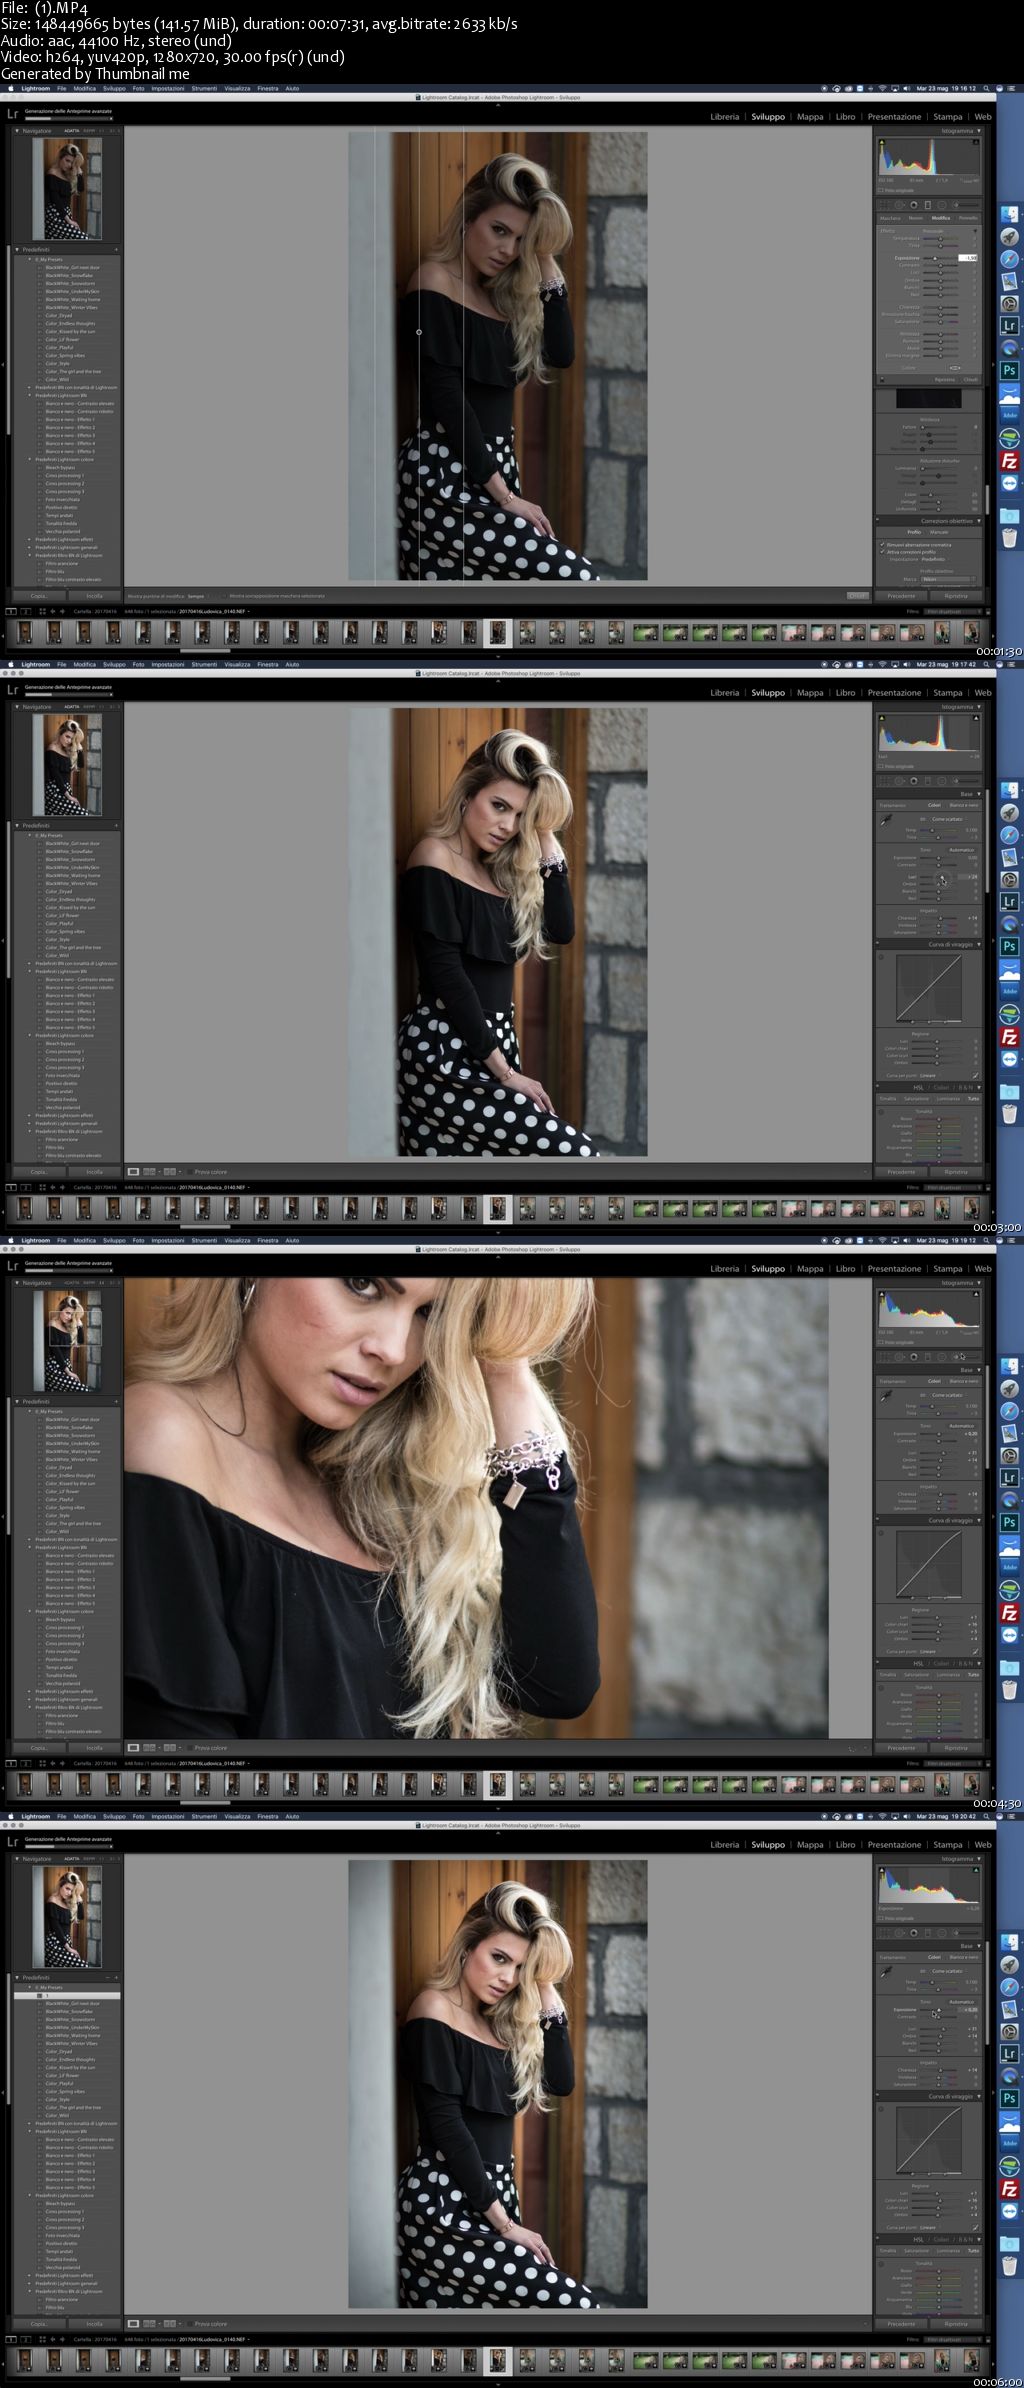
Task: Open FileZilla from the Dock in the 00:01:30 frame
Action: click(x=1009, y=461)
